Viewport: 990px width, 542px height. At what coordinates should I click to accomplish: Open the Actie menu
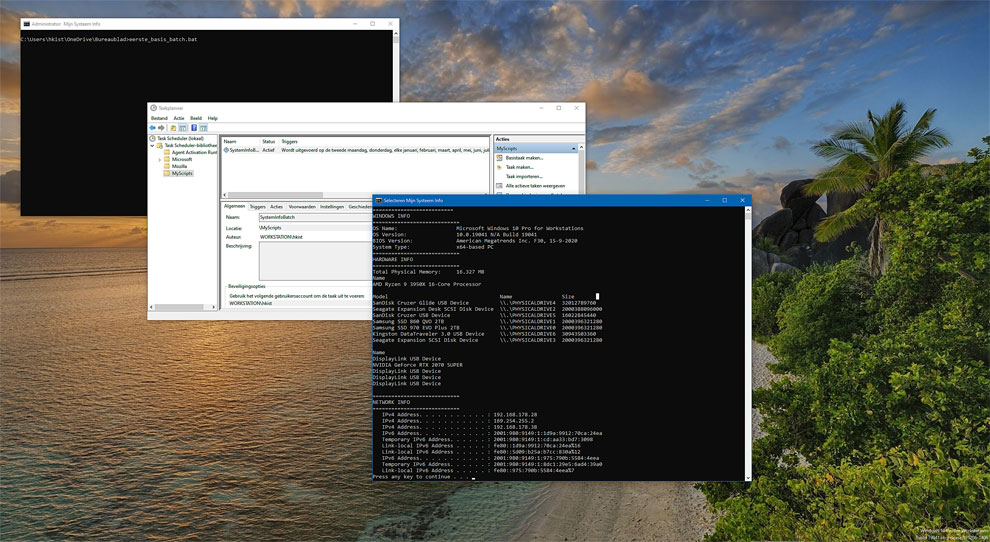coord(179,118)
